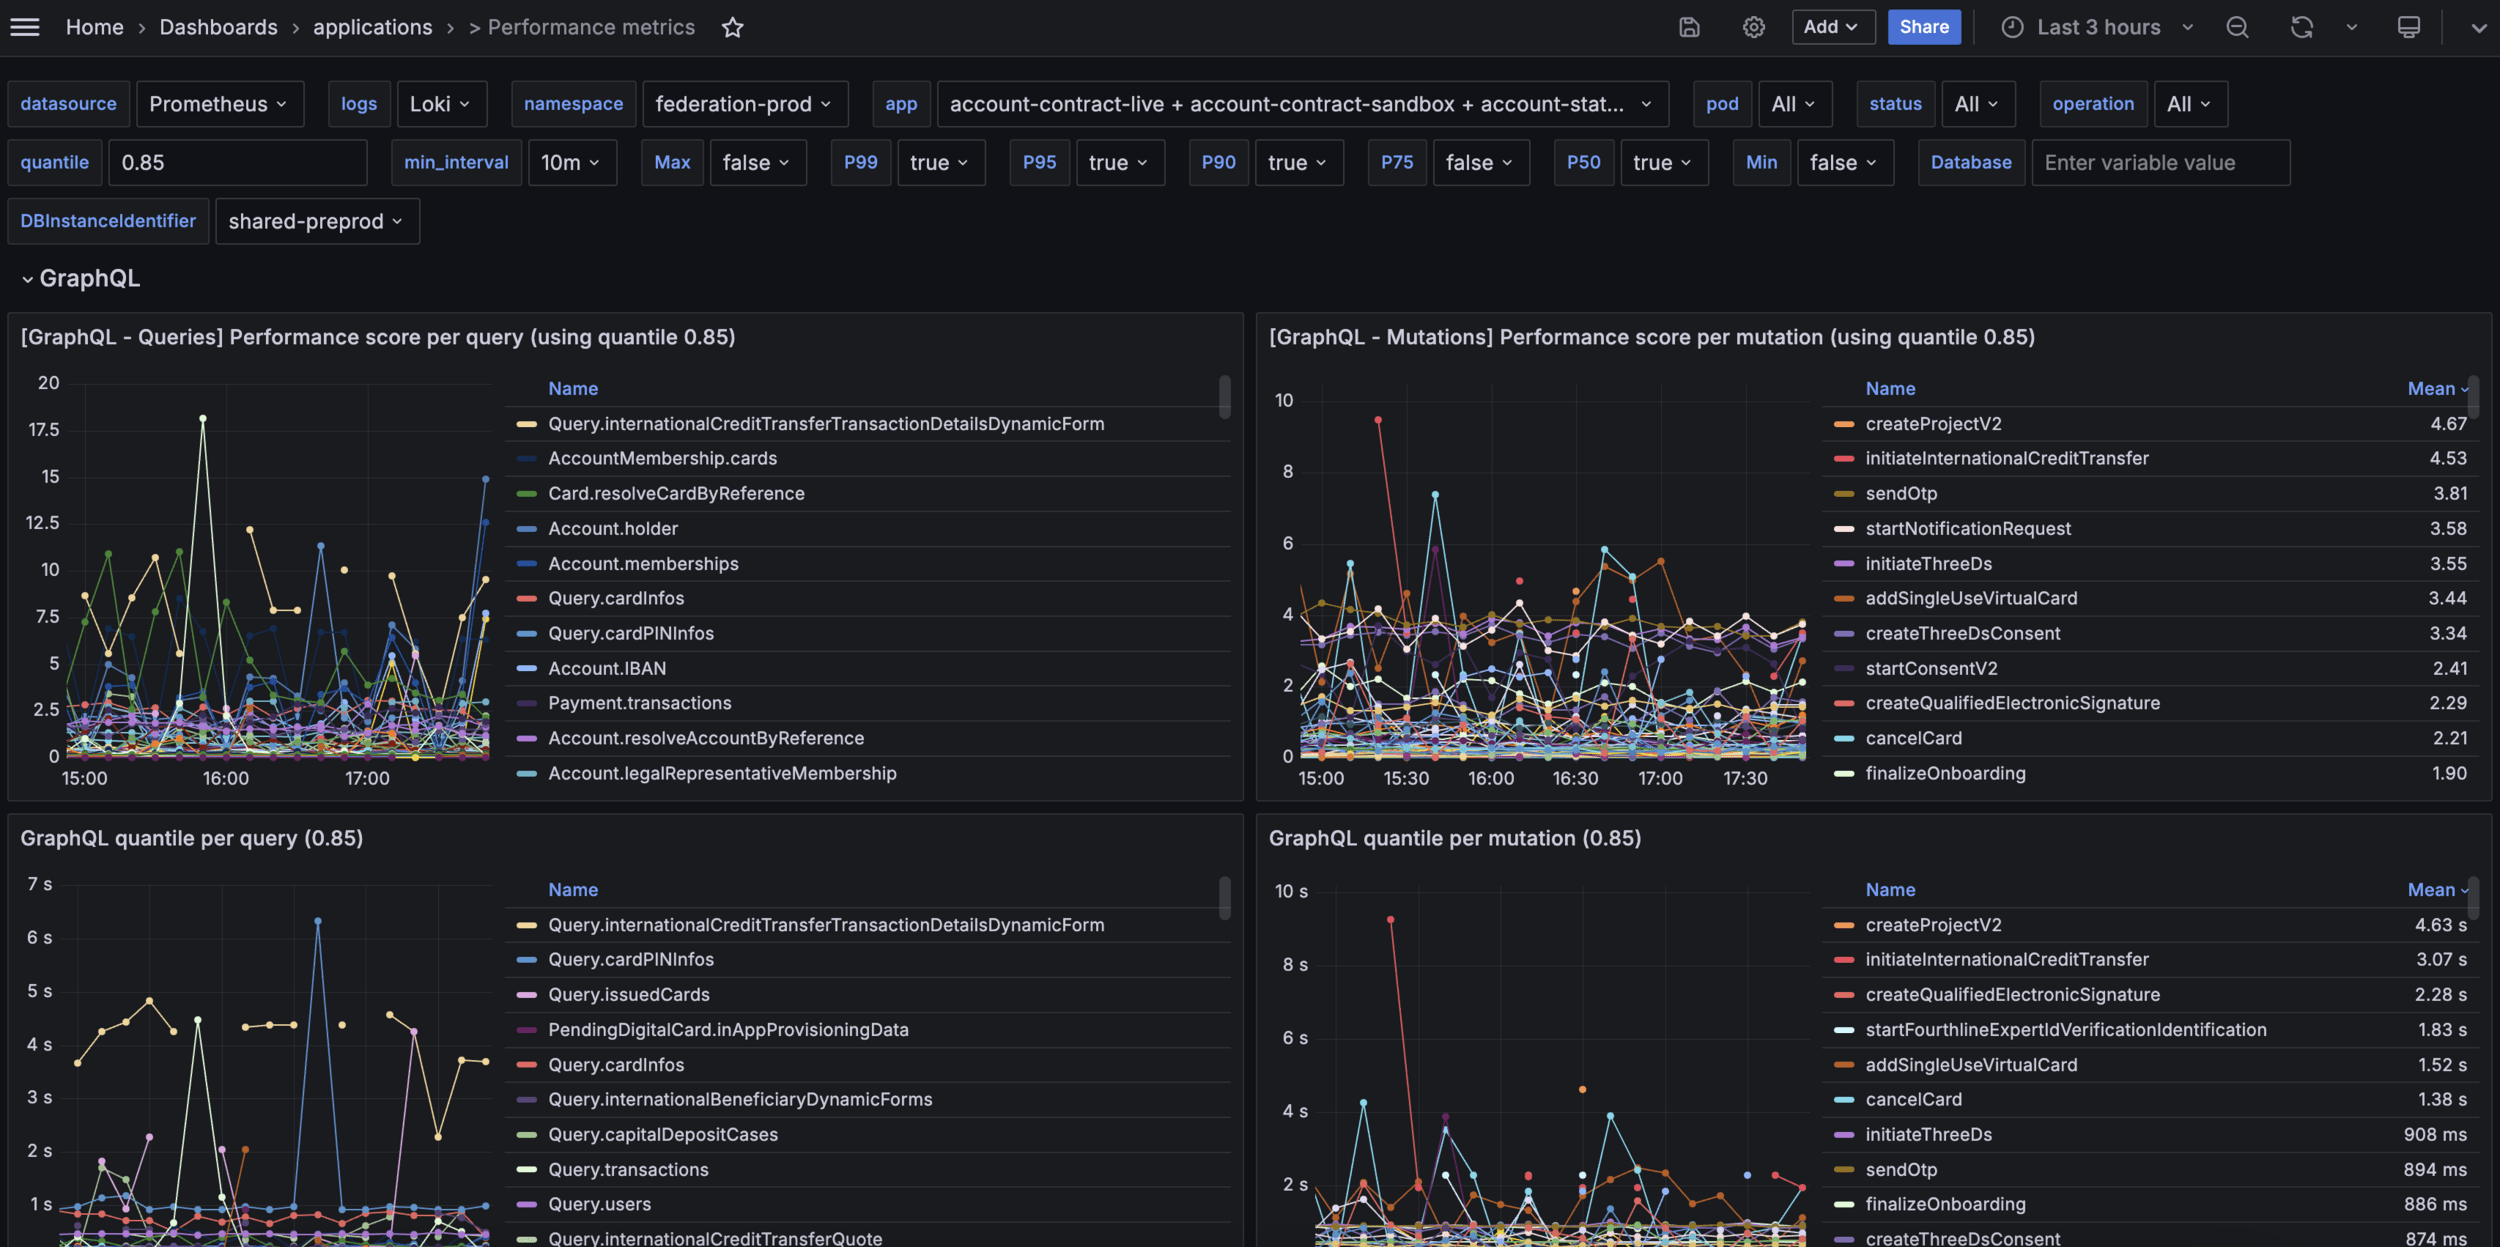Click the save dashboard icon
Viewport: 2500px width, 1247px height.
coord(1689,27)
